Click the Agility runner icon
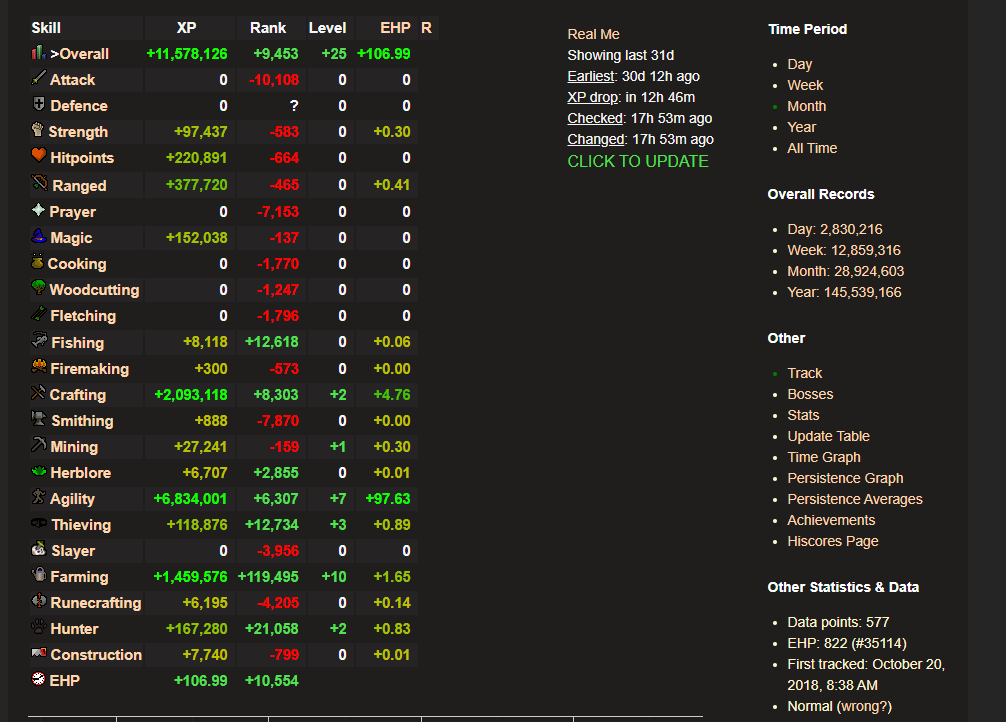 click(38, 496)
